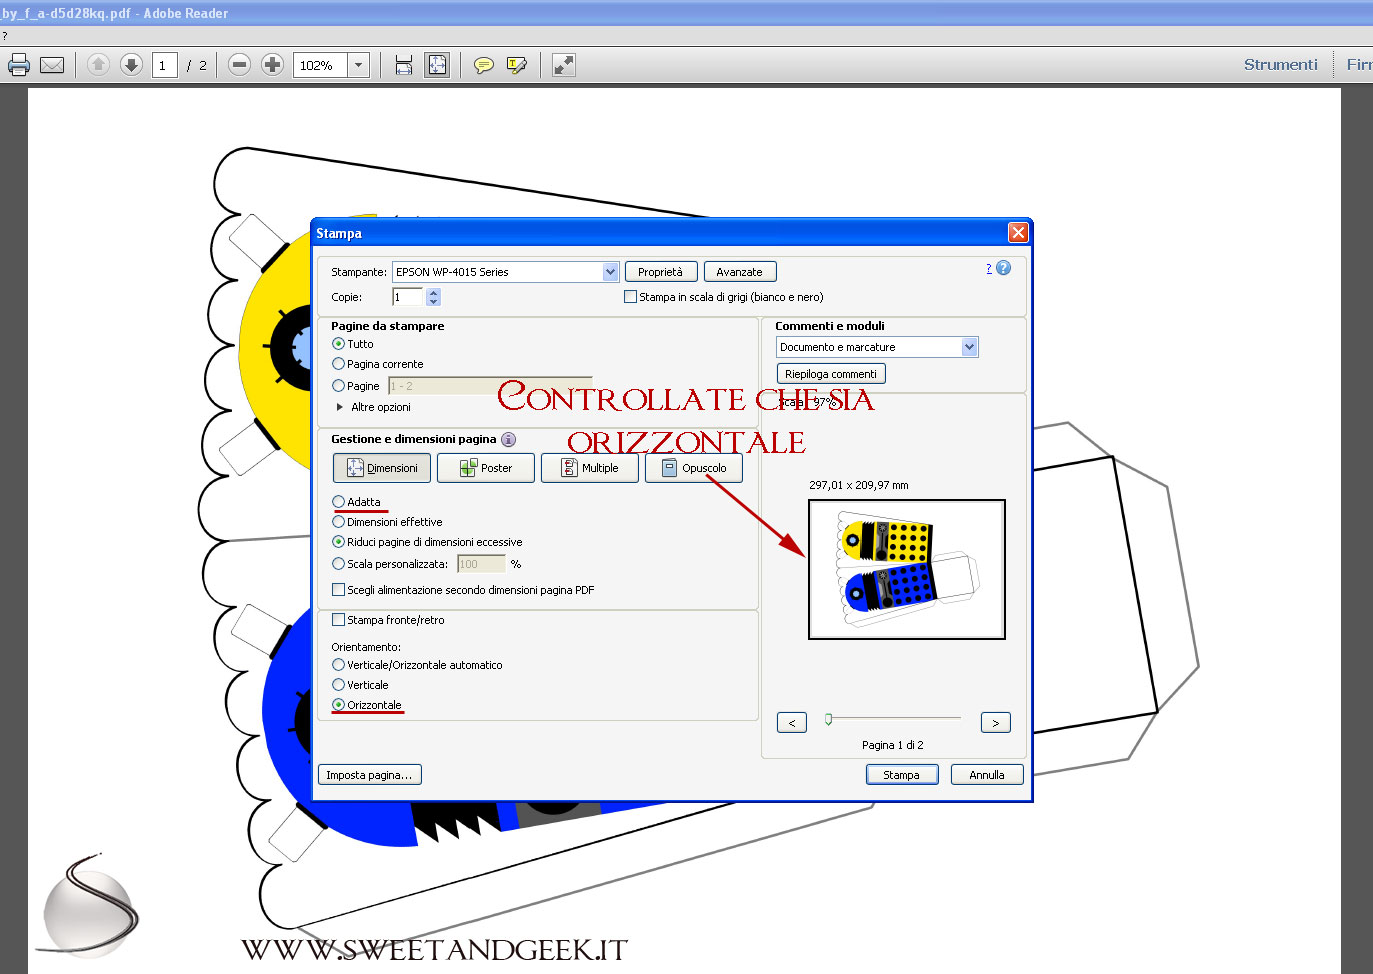Click the email envelope icon

[52, 65]
